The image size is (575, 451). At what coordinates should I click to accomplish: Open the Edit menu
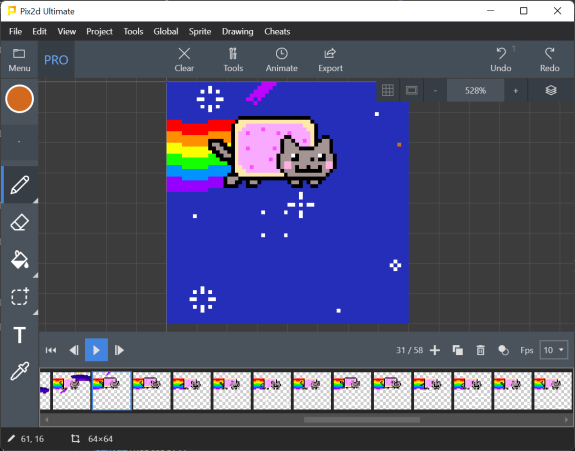pos(39,32)
